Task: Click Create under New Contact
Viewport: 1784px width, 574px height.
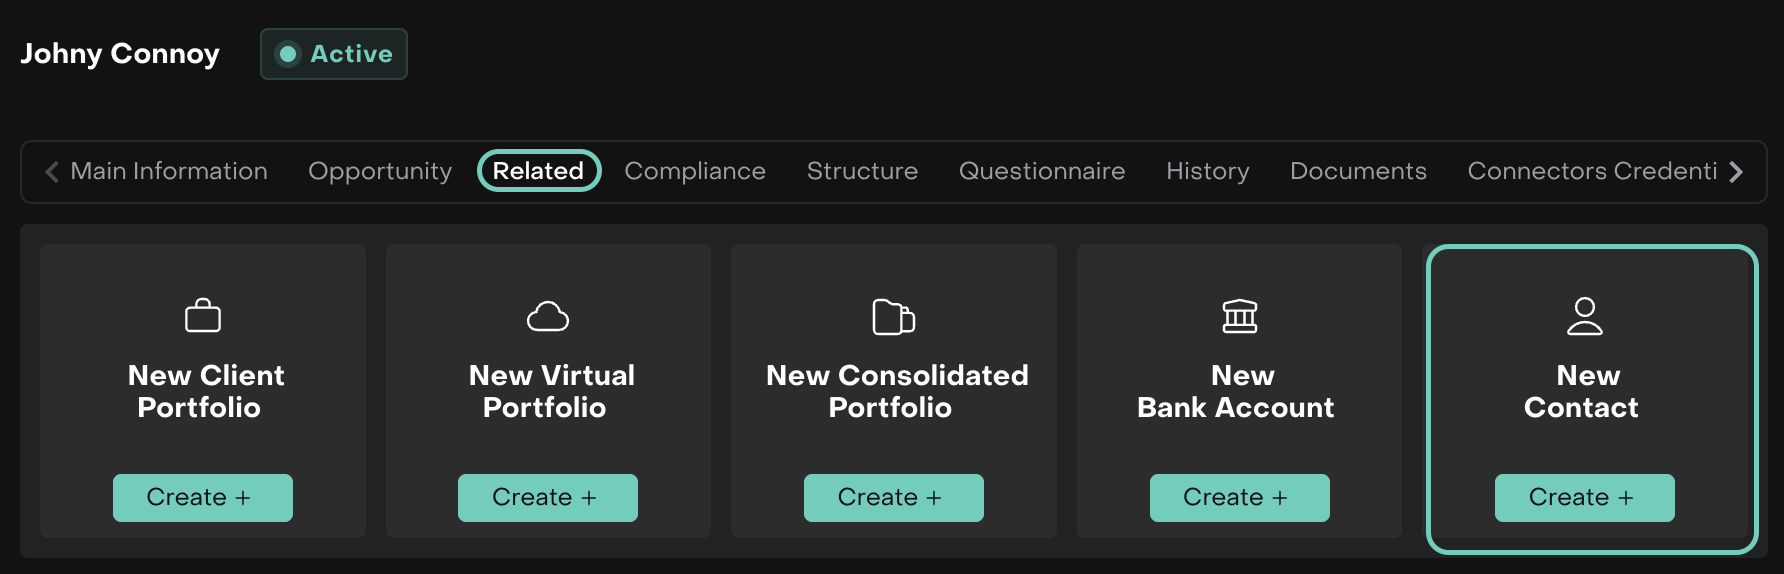Action: [1584, 498]
